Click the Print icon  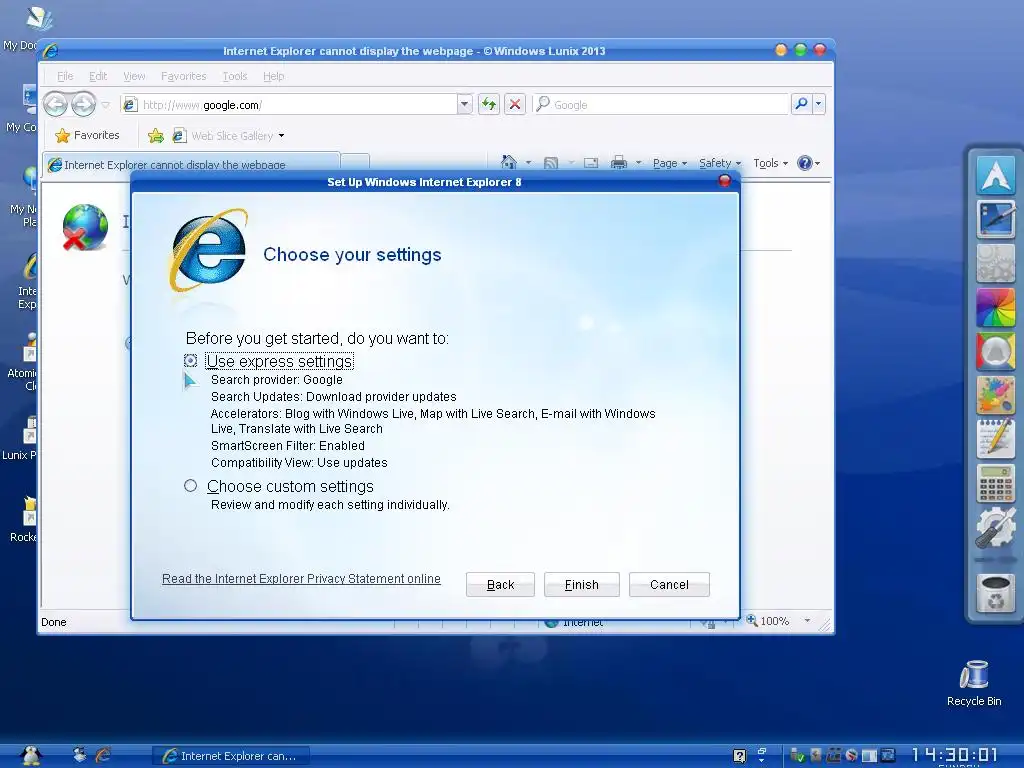tap(618, 163)
